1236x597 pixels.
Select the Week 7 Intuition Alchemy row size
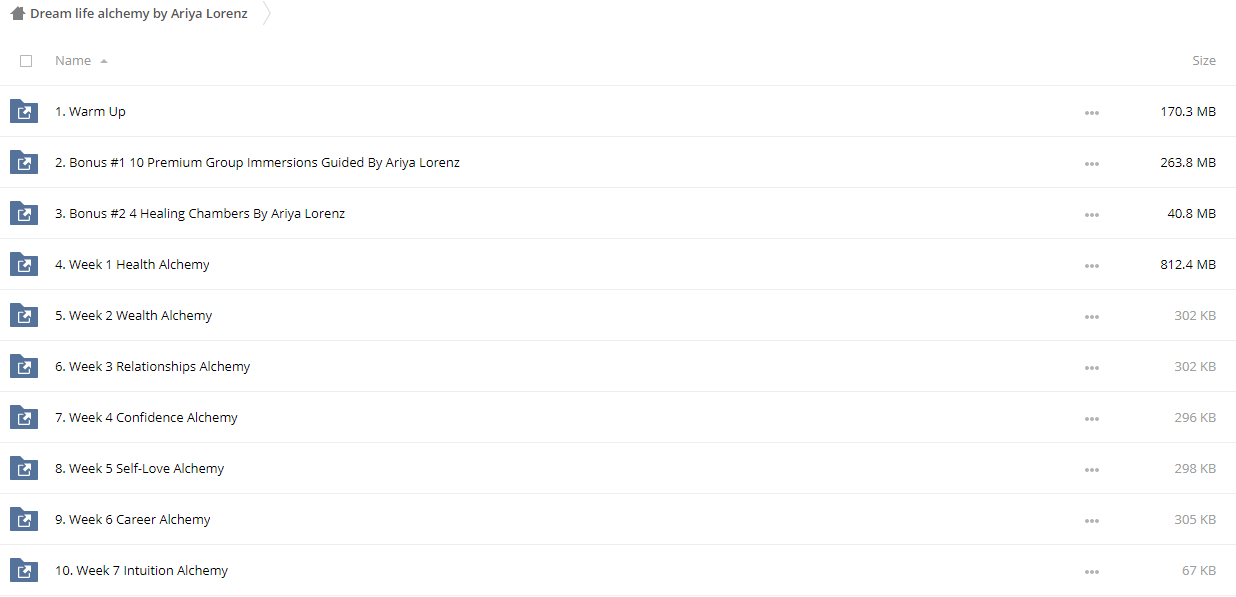1198,570
